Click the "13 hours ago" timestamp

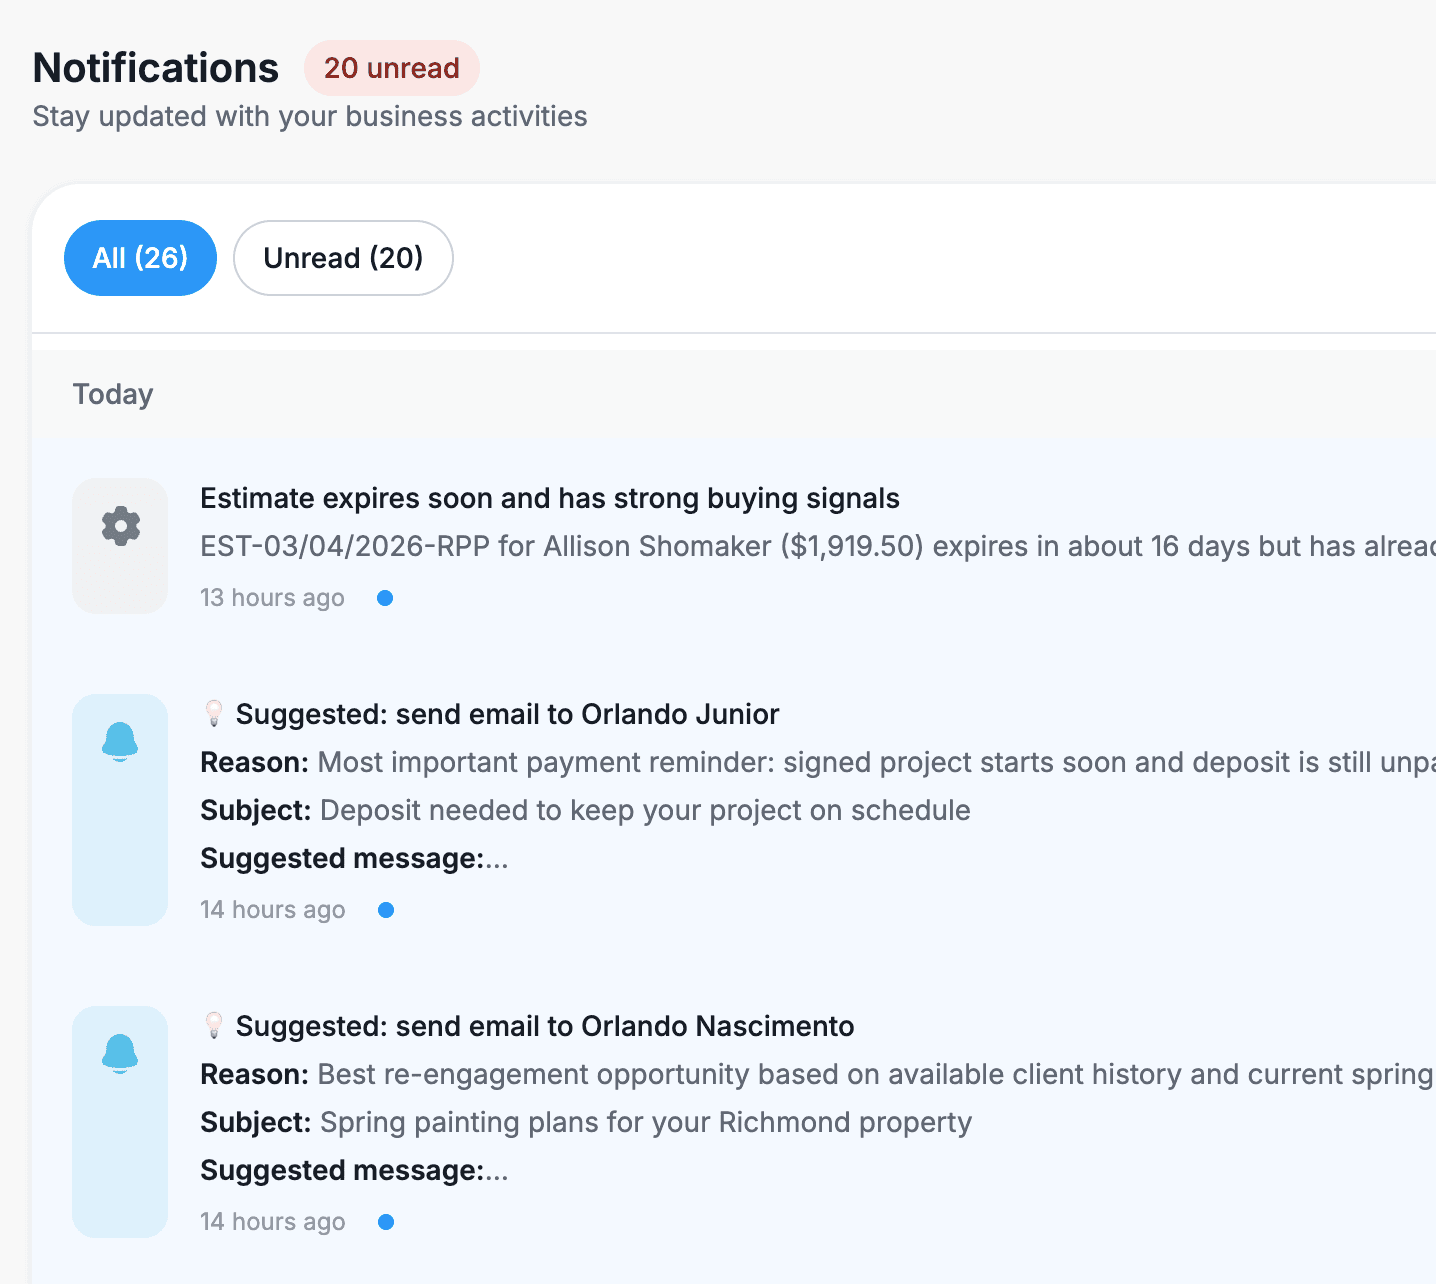(272, 598)
